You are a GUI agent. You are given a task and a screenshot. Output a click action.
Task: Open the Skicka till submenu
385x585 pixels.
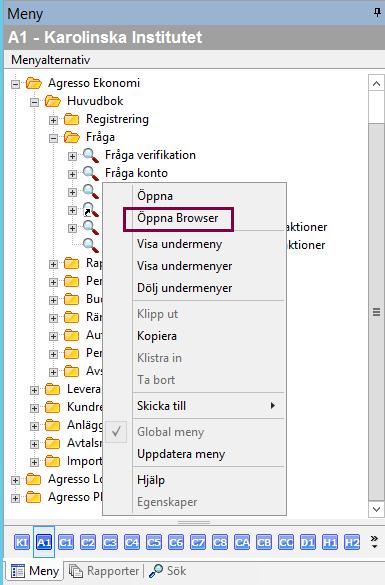point(208,406)
